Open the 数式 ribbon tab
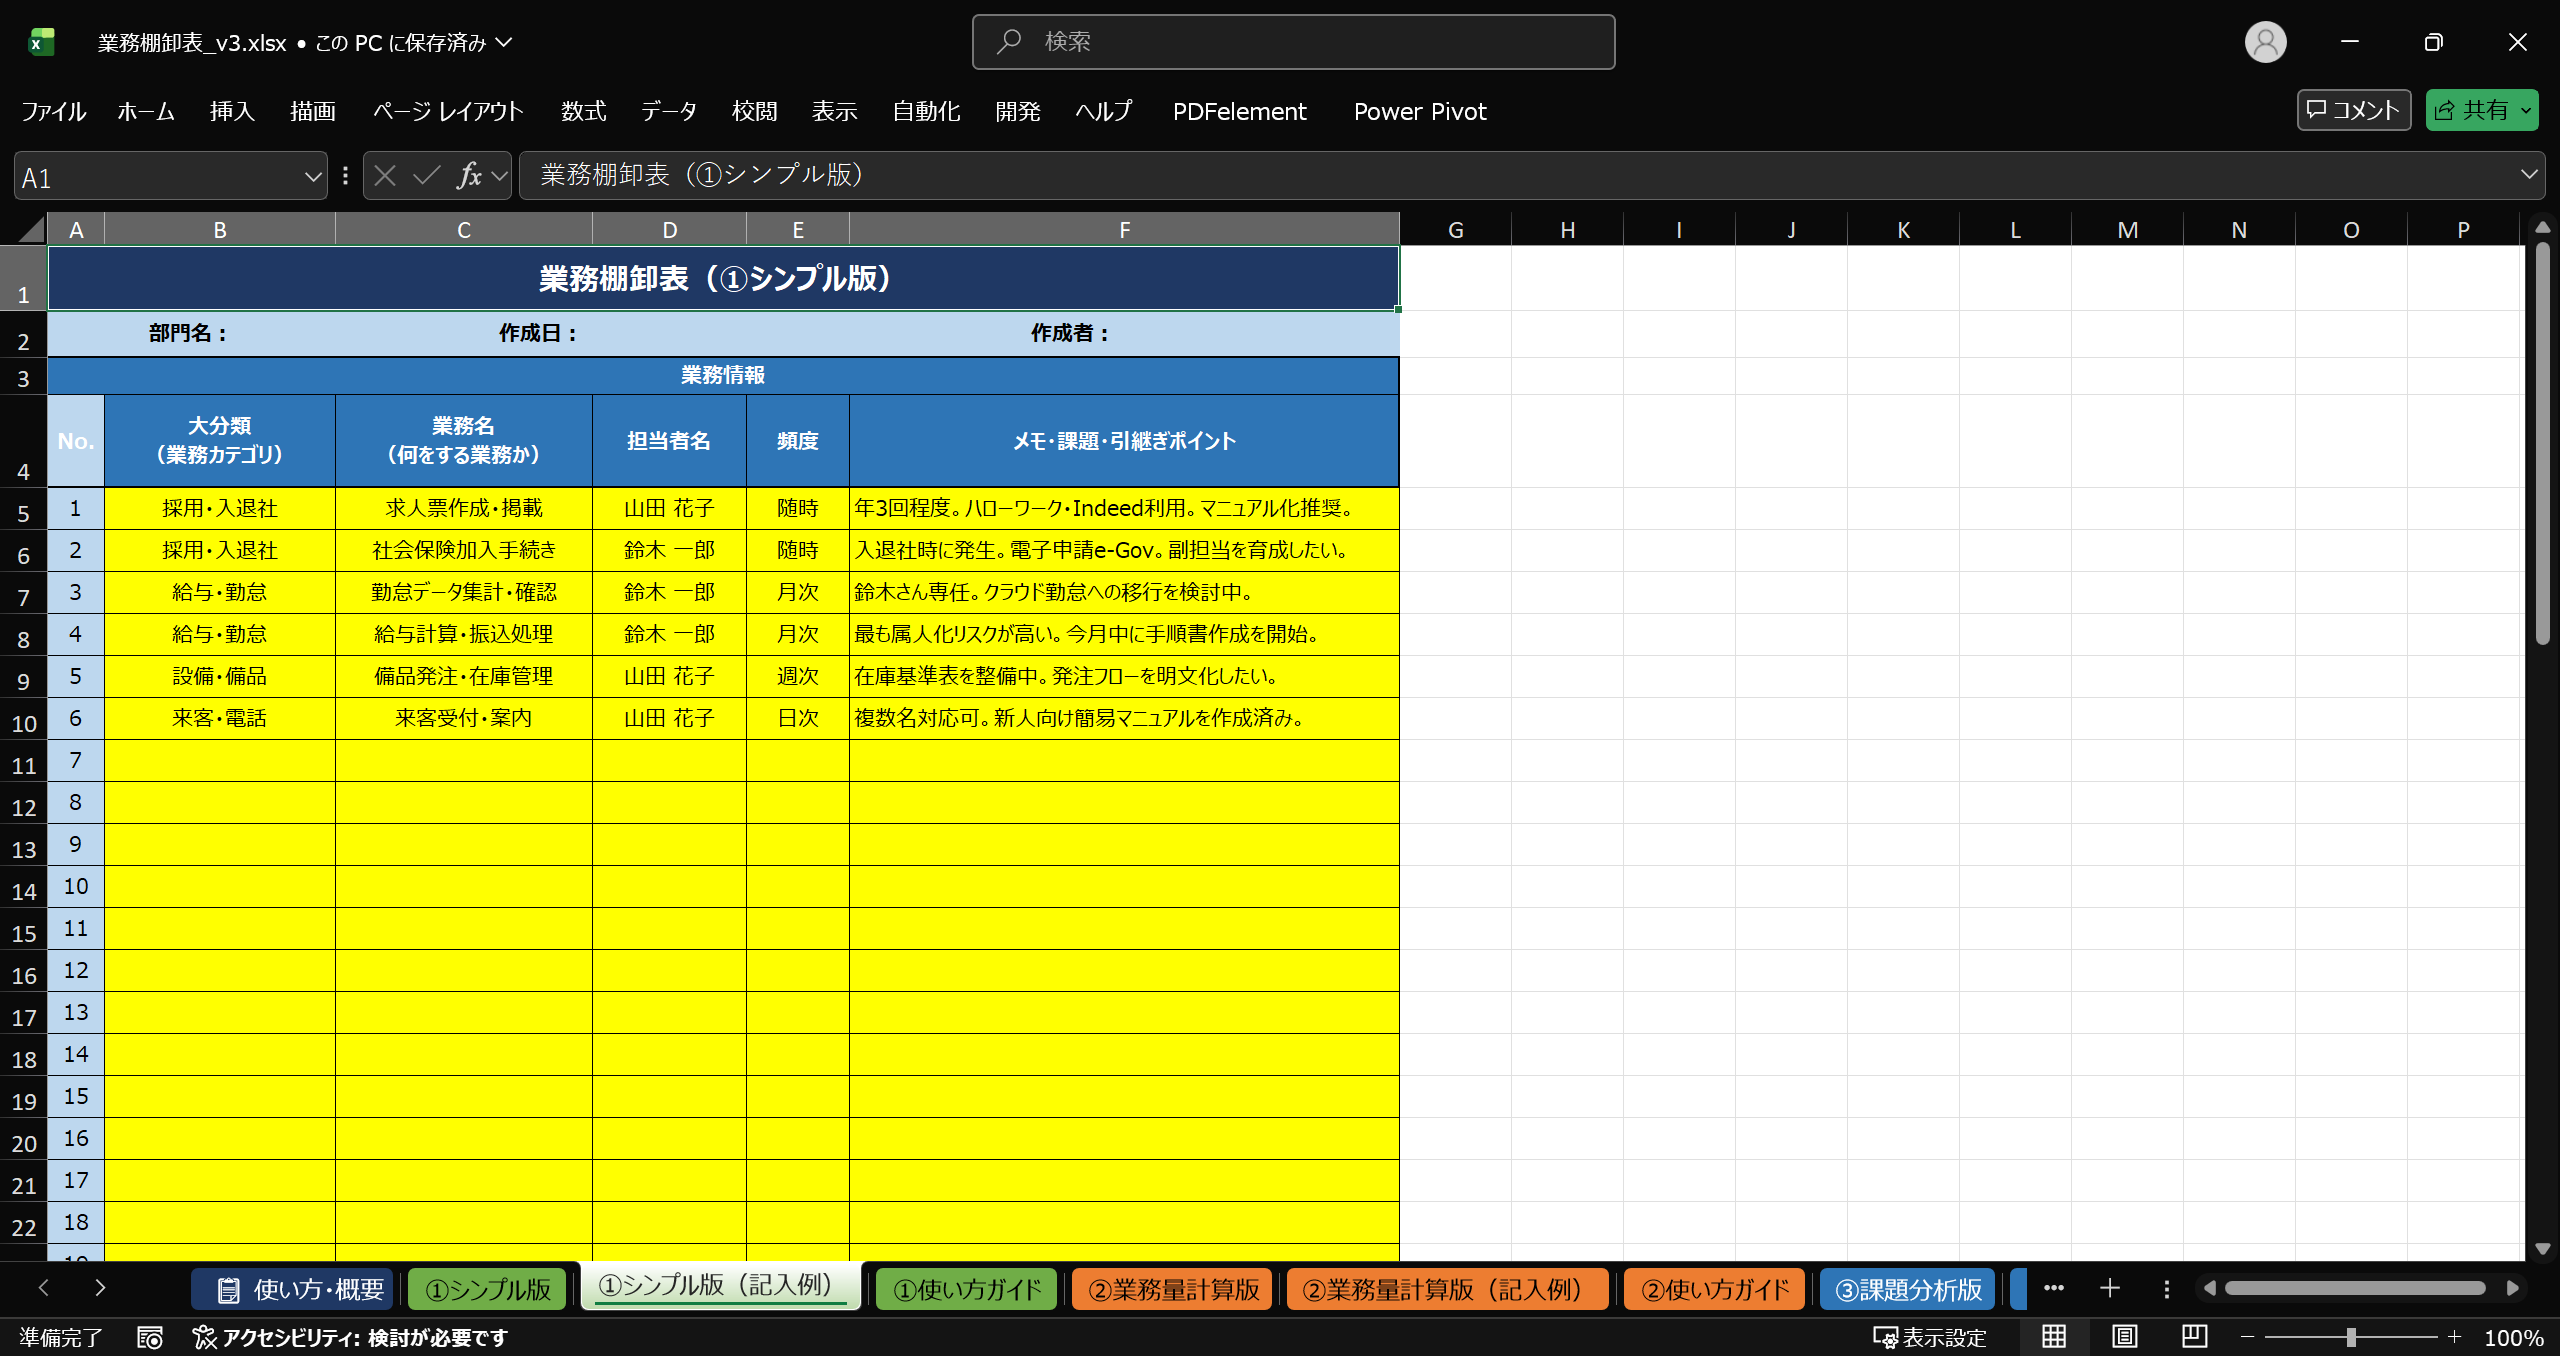 pos(583,111)
